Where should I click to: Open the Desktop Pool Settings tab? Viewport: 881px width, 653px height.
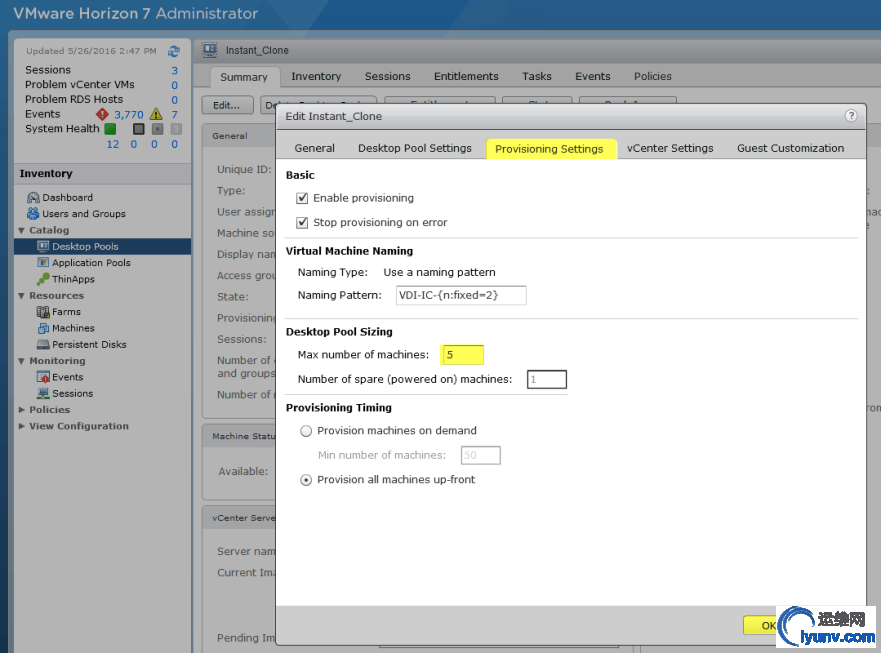[415, 148]
